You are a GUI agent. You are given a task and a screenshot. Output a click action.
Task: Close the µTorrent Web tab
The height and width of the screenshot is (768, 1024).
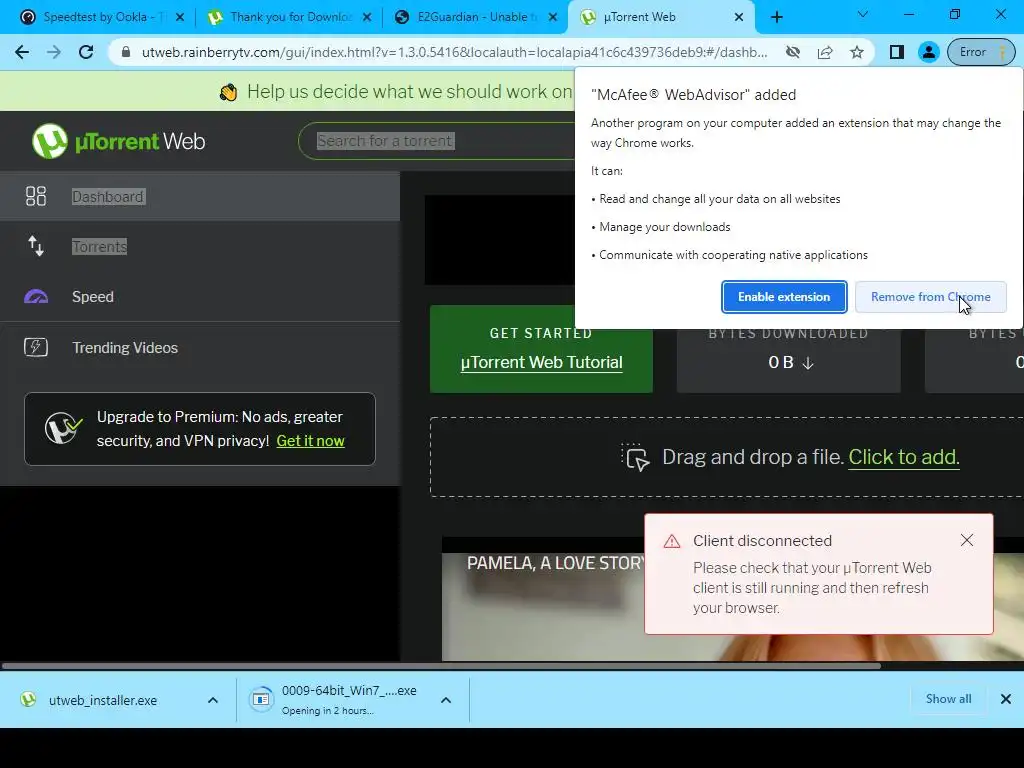[x=739, y=17]
